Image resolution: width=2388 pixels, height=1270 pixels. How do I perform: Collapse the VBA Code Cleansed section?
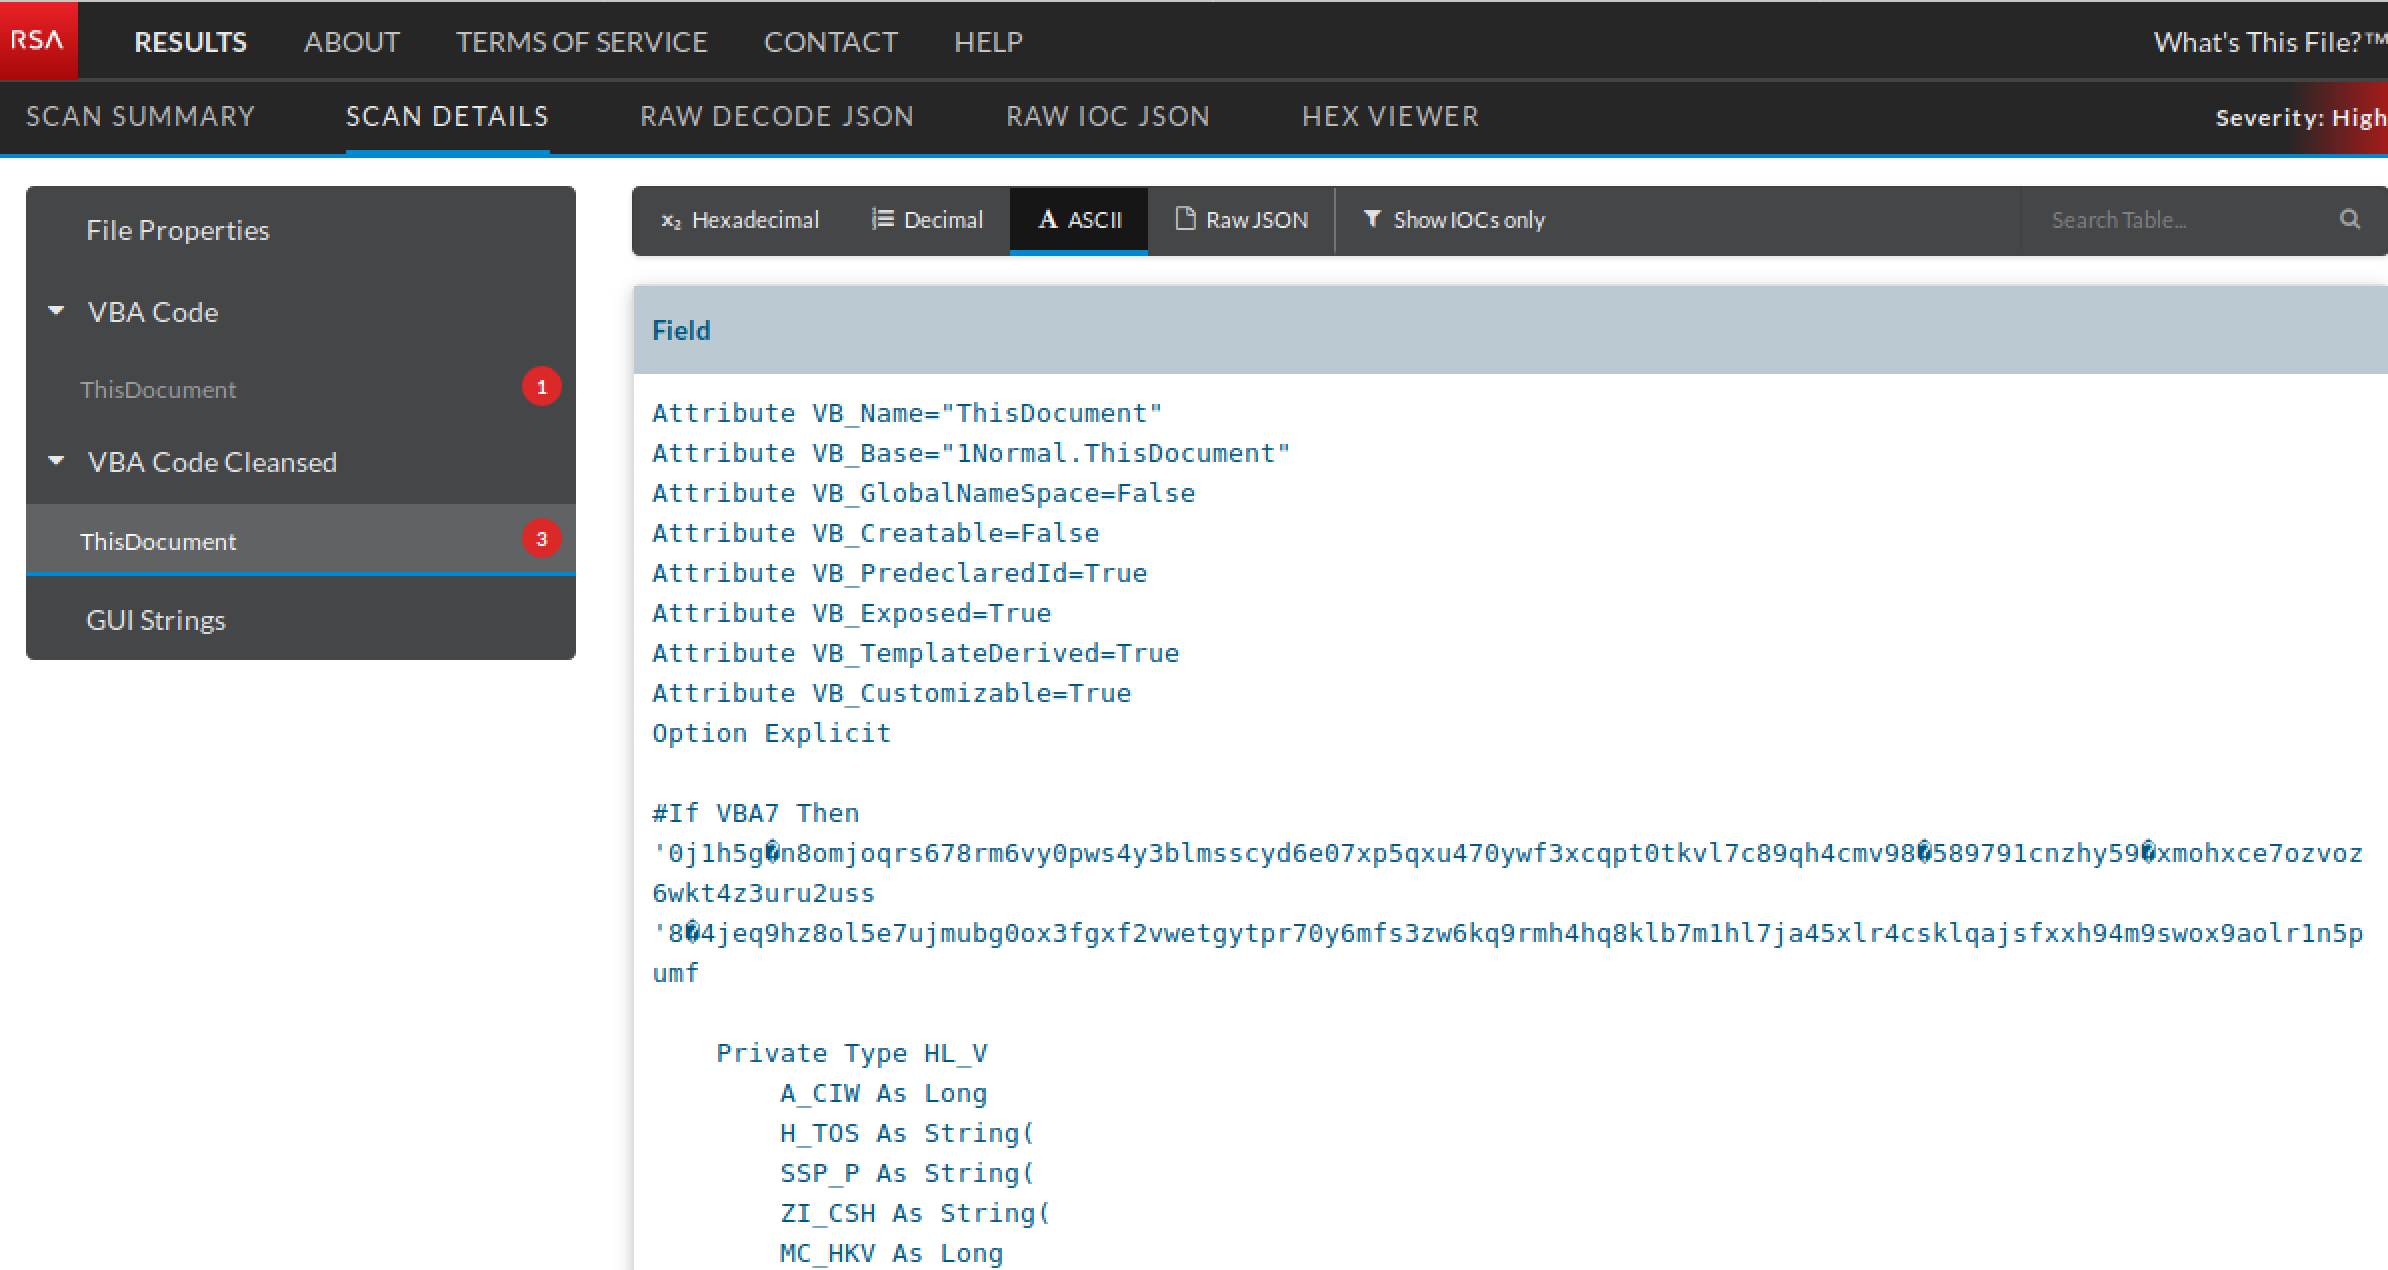(x=57, y=462)
